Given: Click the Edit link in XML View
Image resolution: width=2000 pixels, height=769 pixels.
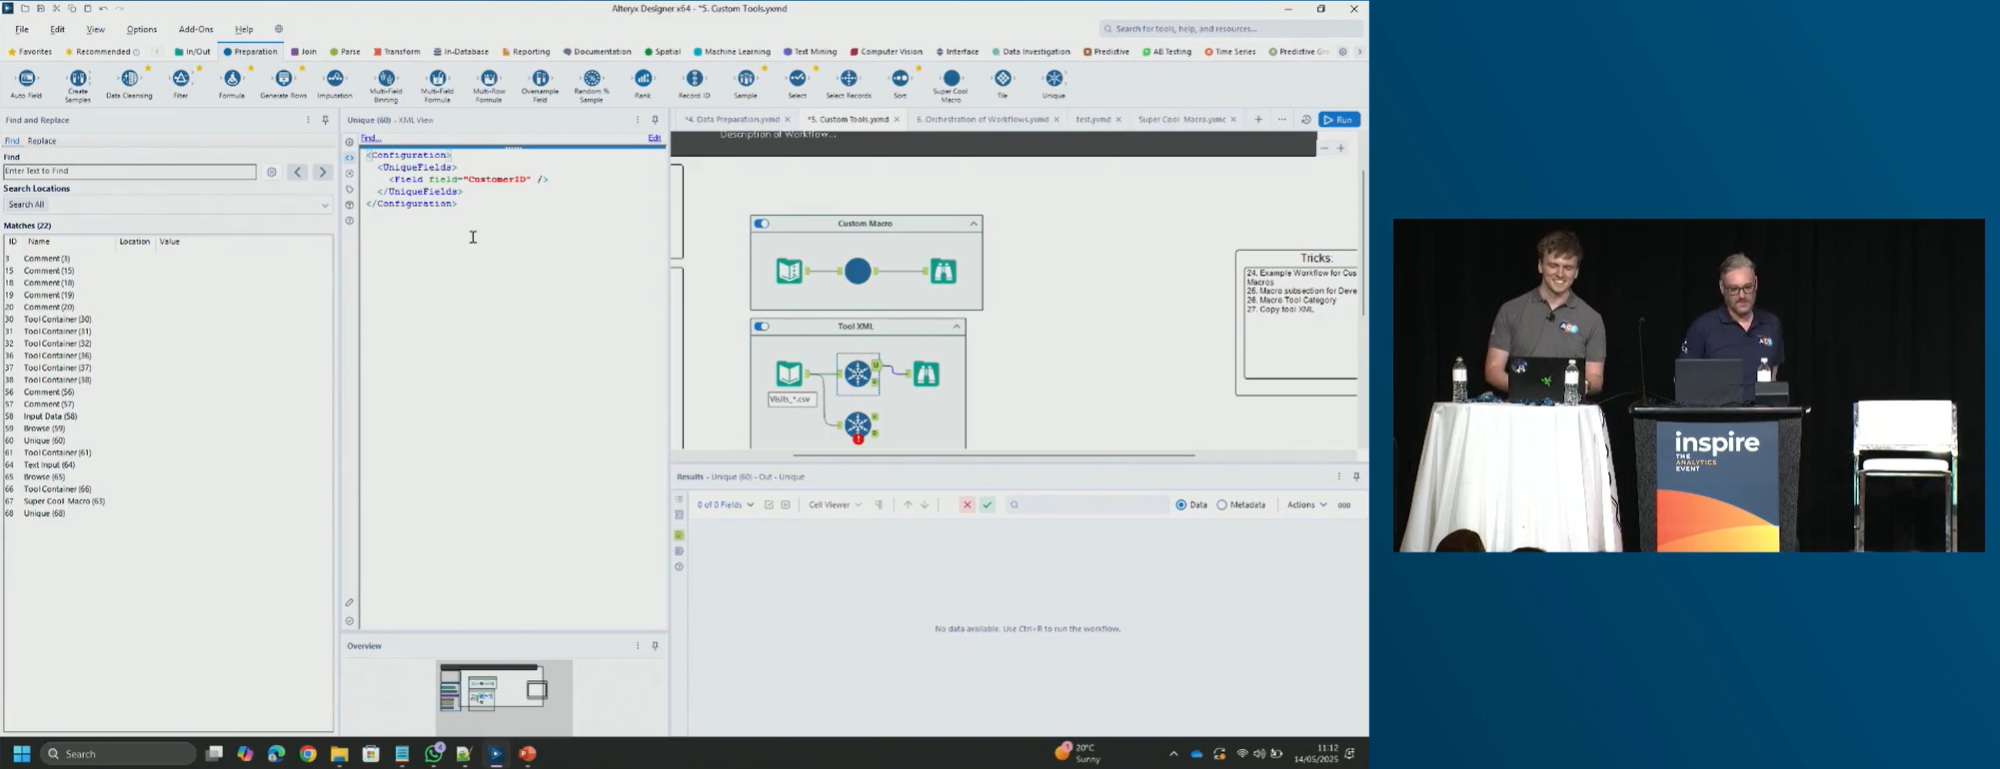Looking at the screenshot, I should coord(655,138).
